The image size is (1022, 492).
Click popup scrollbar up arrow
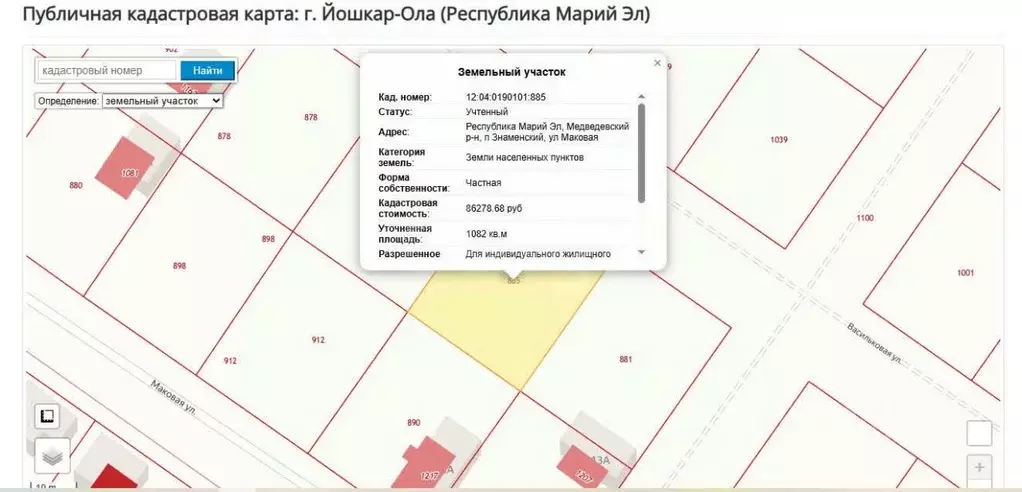(x=641, y=97)
